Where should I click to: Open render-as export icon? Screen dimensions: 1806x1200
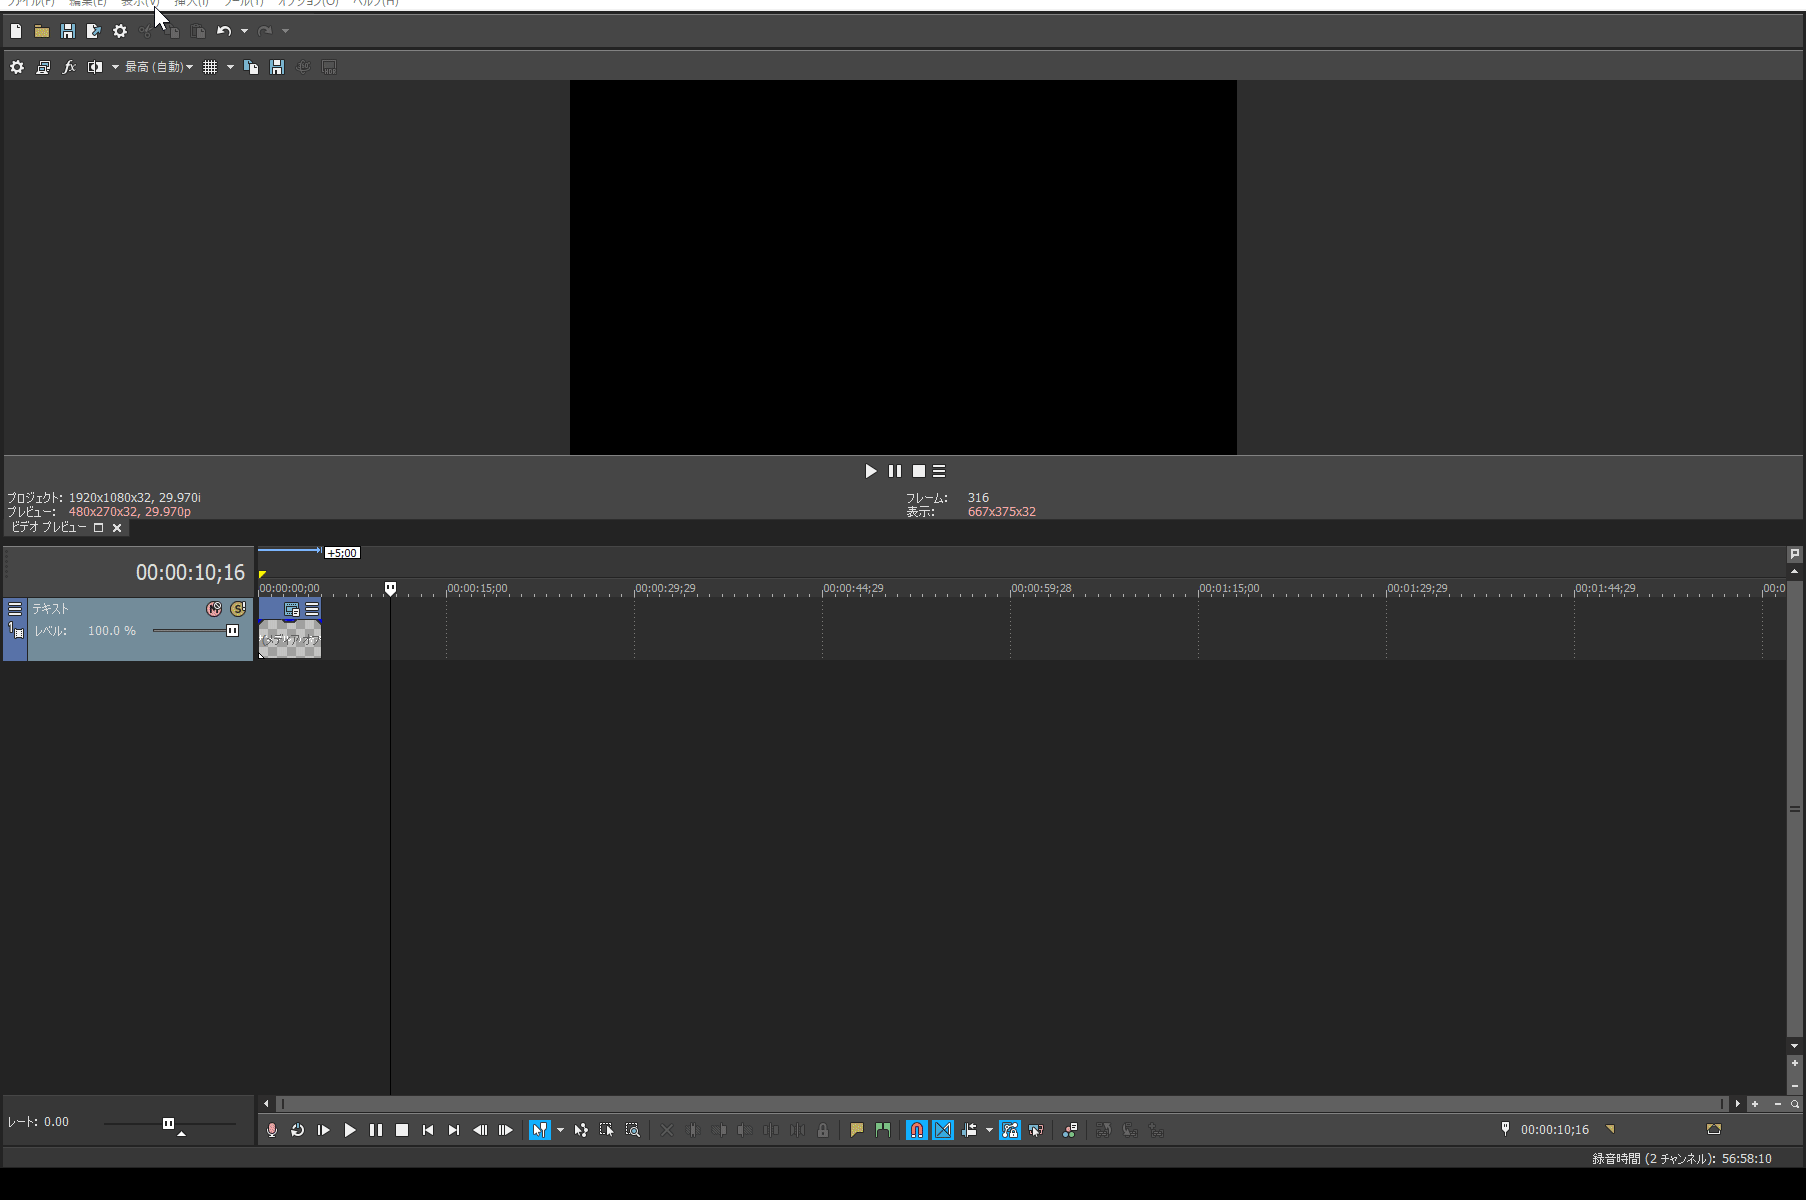click(94, 31)
